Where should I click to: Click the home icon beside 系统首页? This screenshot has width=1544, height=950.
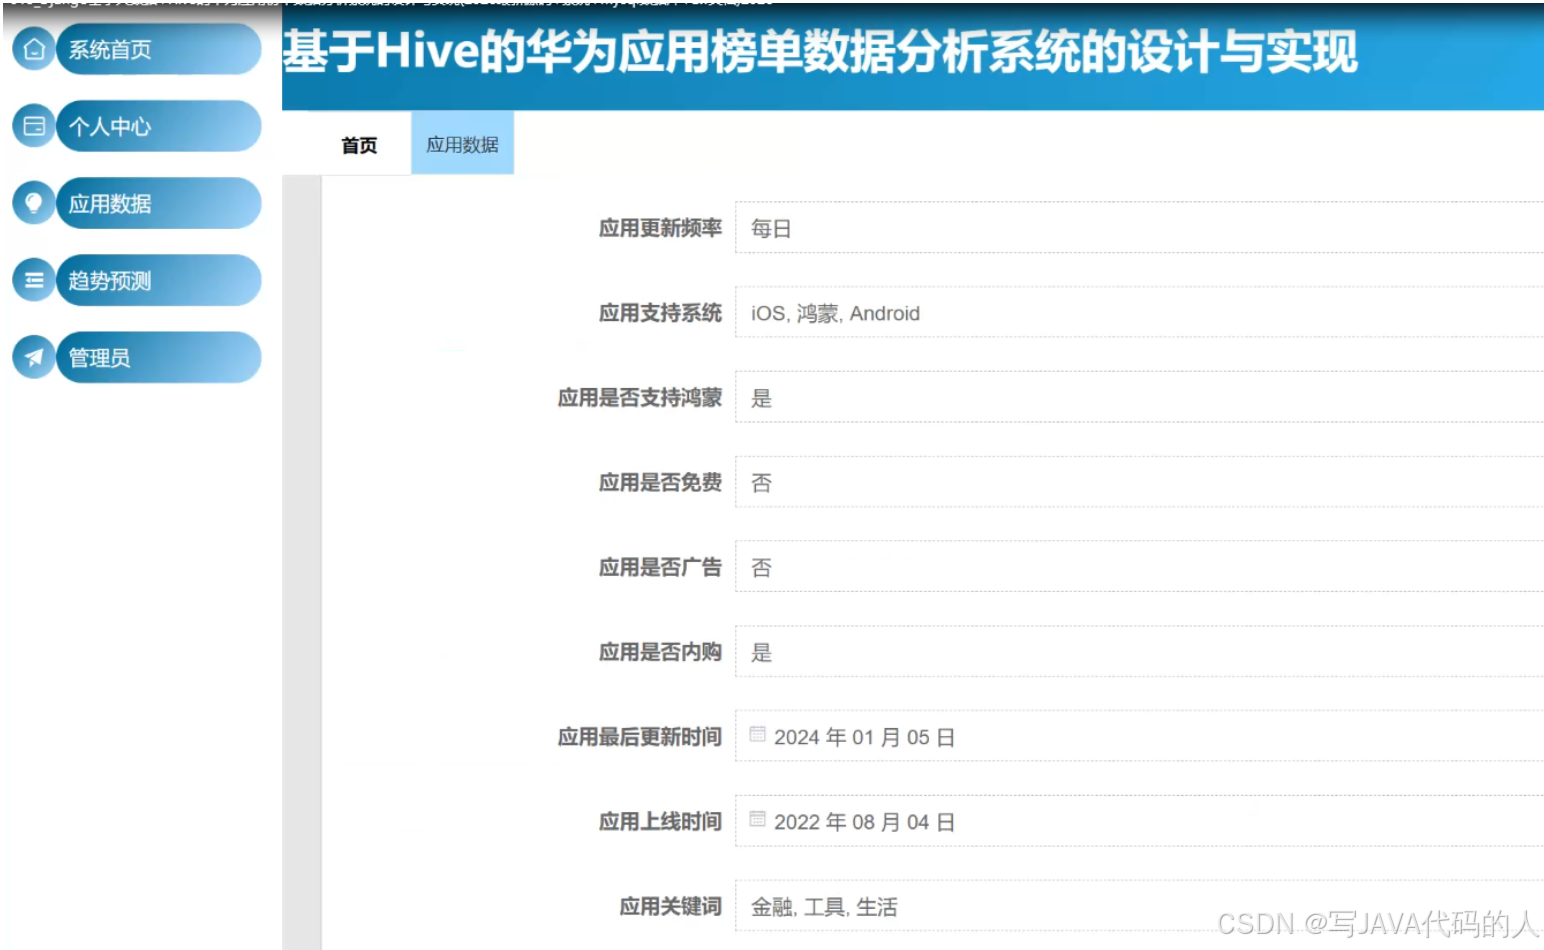[x=34, y=49]
